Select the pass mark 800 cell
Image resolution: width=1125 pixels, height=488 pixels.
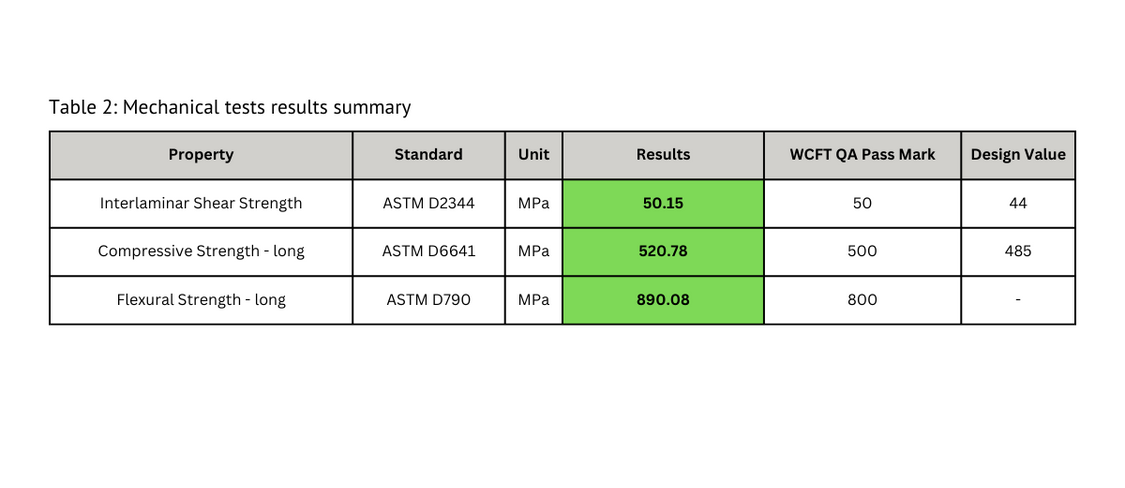coord(862,300)
